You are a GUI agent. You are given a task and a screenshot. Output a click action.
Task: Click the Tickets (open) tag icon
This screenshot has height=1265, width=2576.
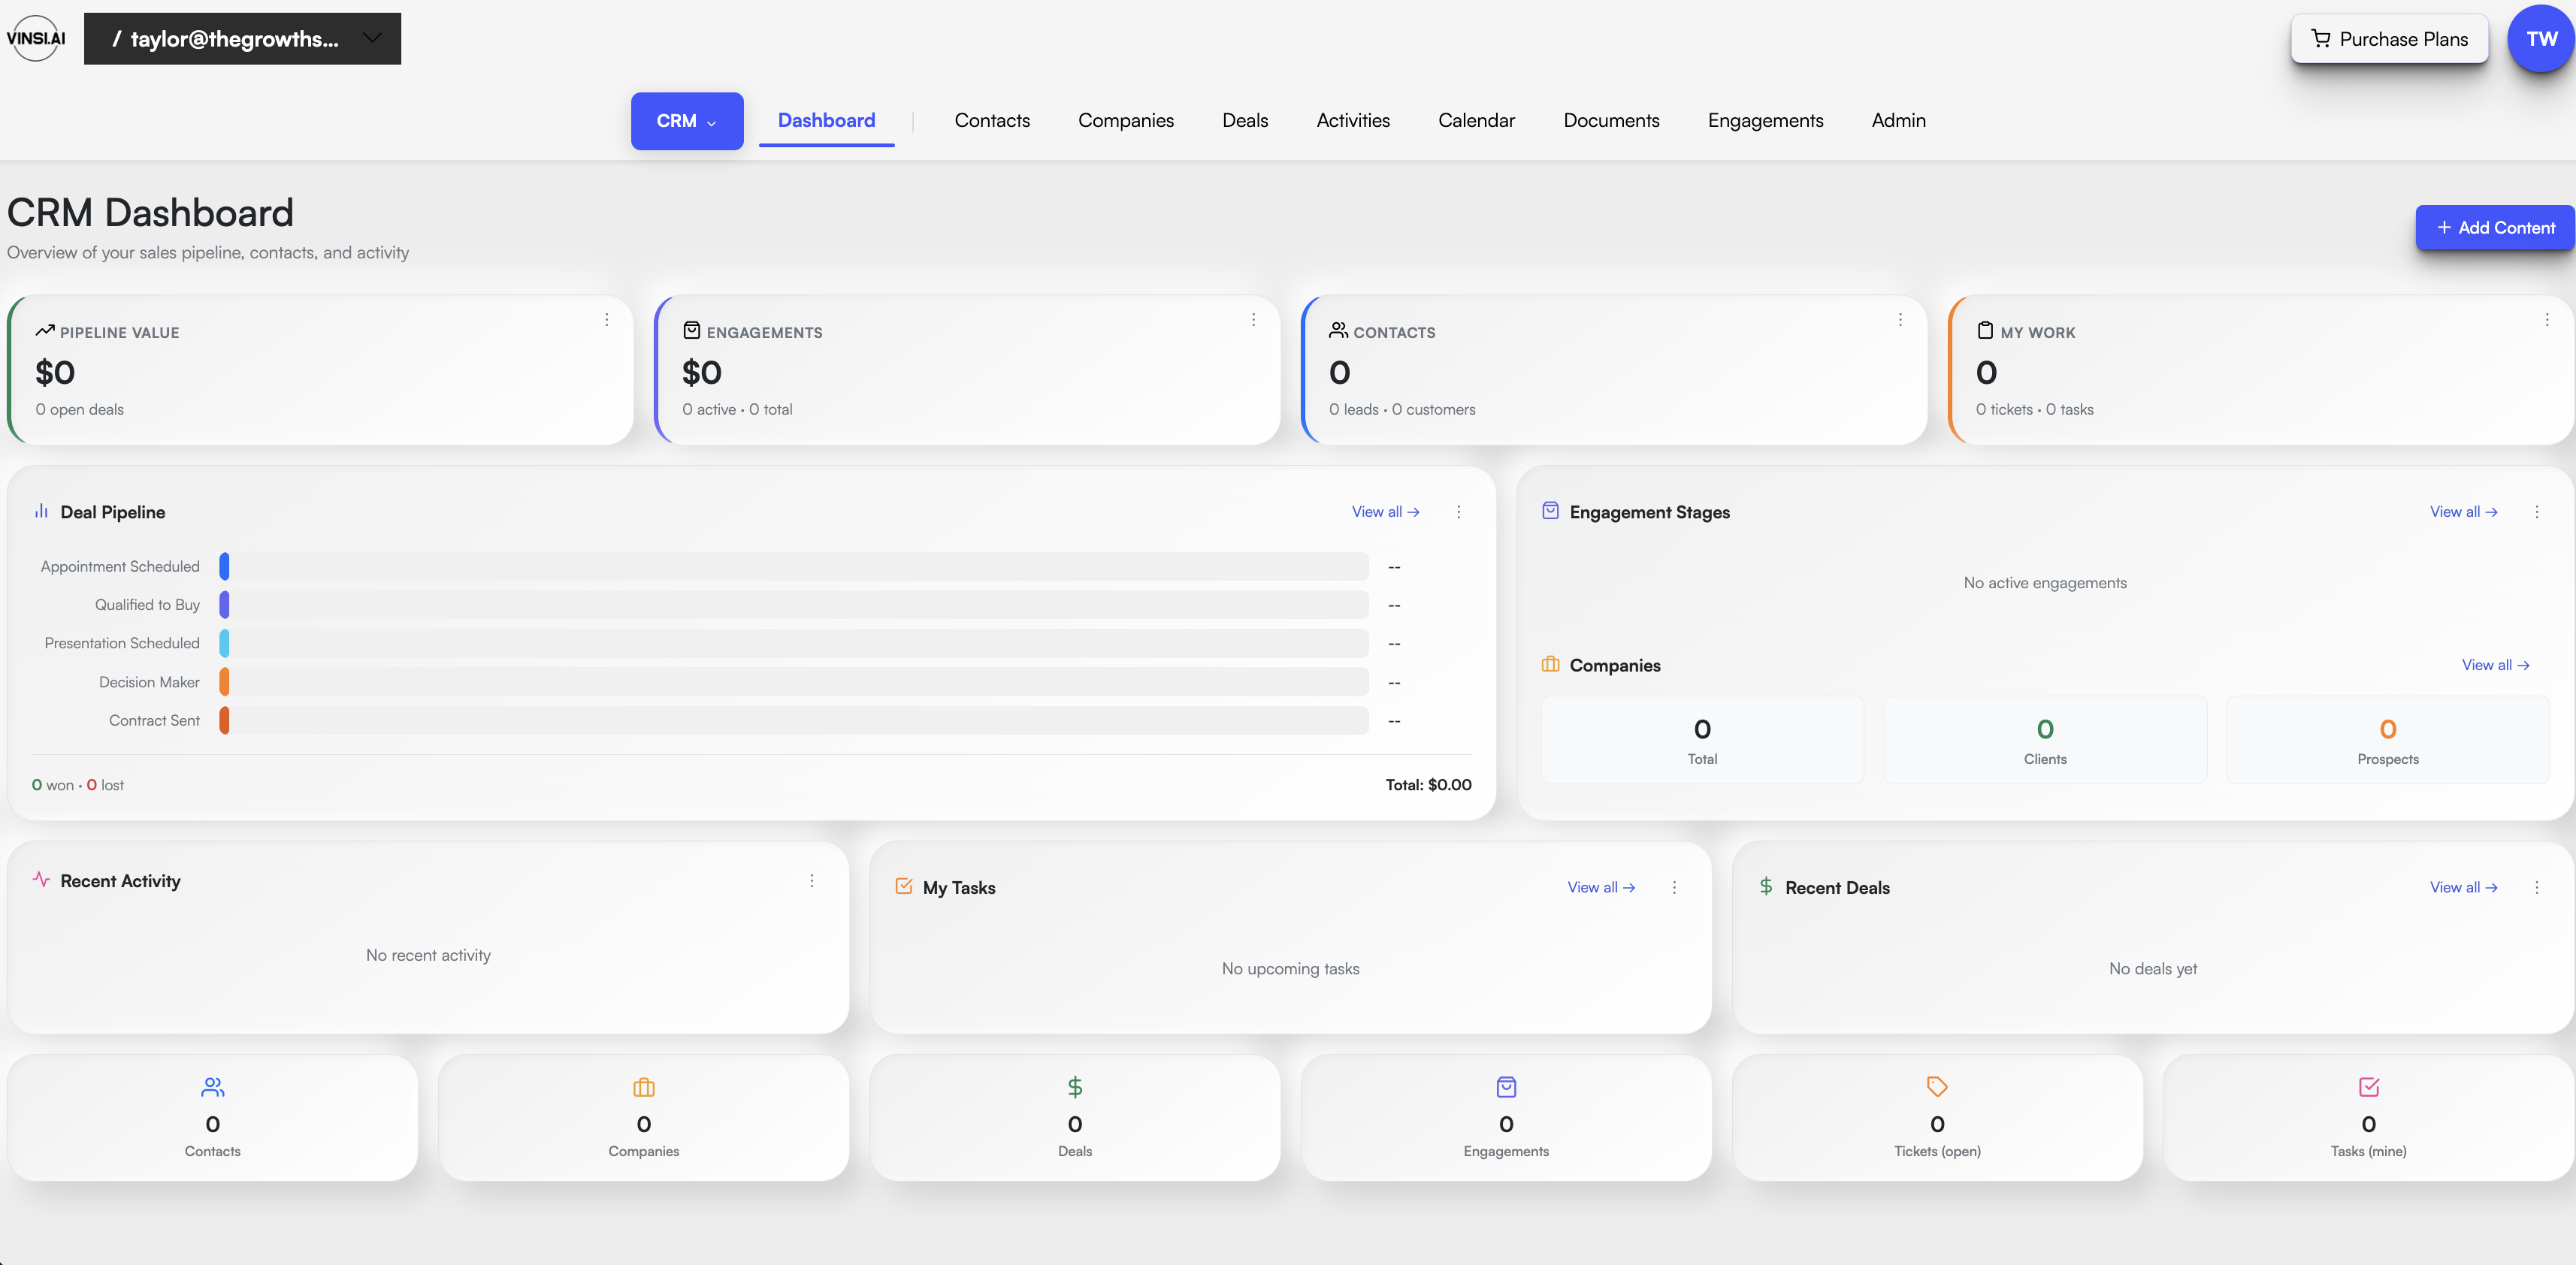[x=1937, y=1087]
